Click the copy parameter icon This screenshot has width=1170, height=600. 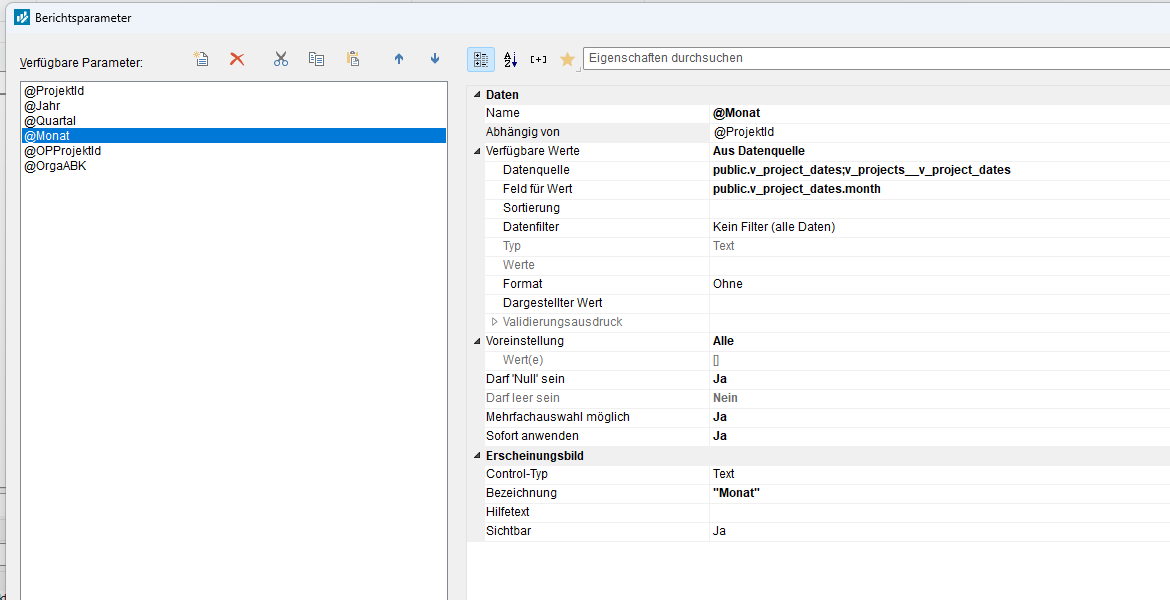coord(316,59)
